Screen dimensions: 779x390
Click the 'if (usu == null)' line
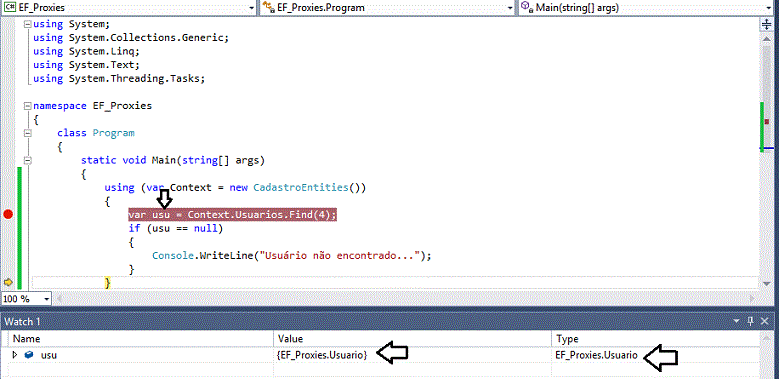coord(176,229)
